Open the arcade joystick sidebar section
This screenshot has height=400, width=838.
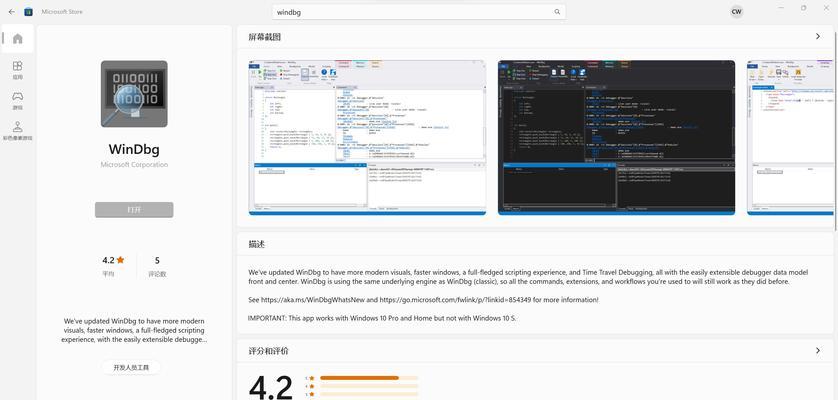coord(18,130)
